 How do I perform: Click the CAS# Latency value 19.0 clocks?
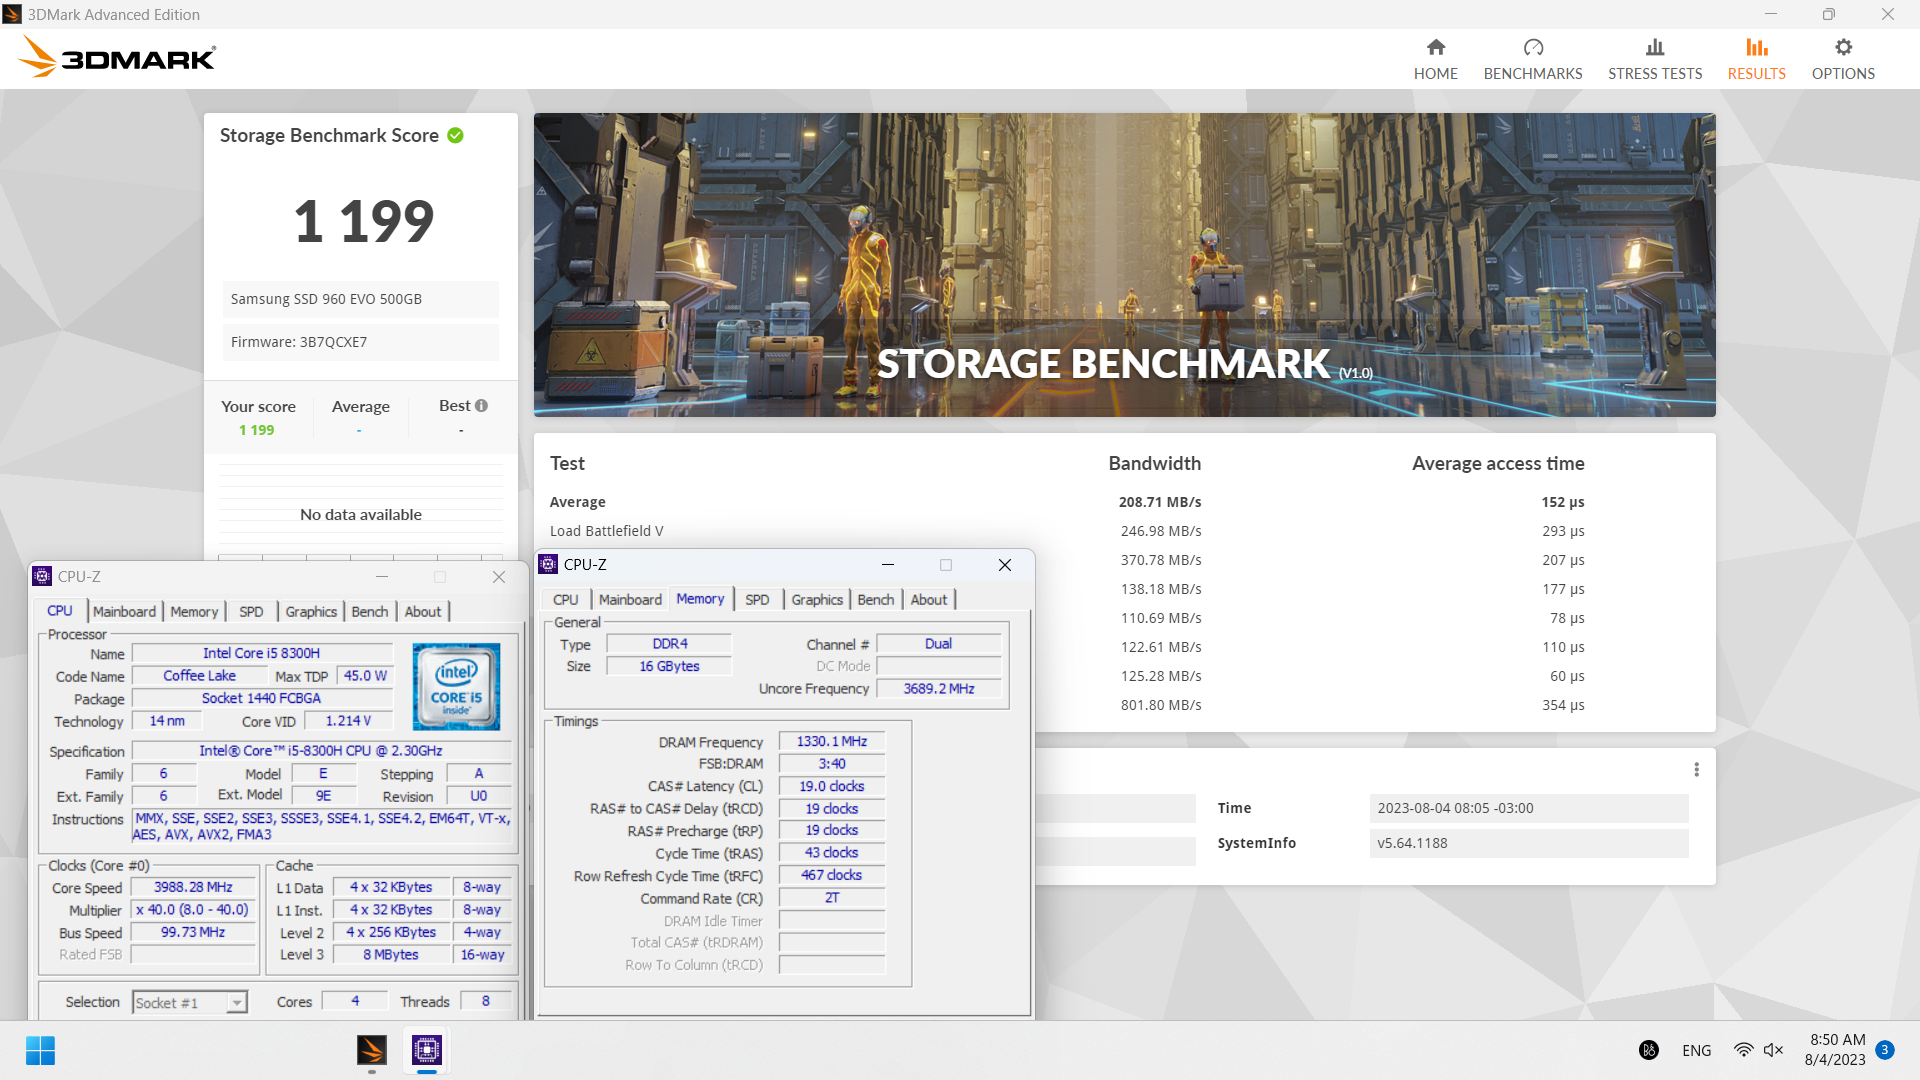832,786
